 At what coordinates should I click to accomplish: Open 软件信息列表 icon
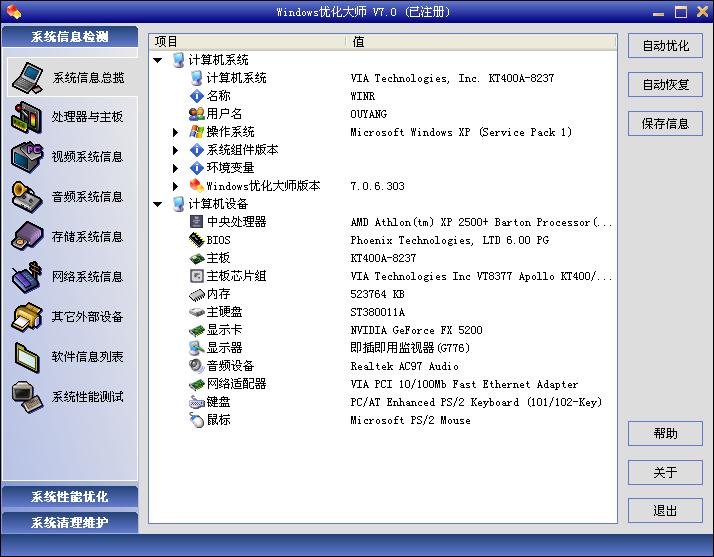pyautogui.click(x=27, y=357)
